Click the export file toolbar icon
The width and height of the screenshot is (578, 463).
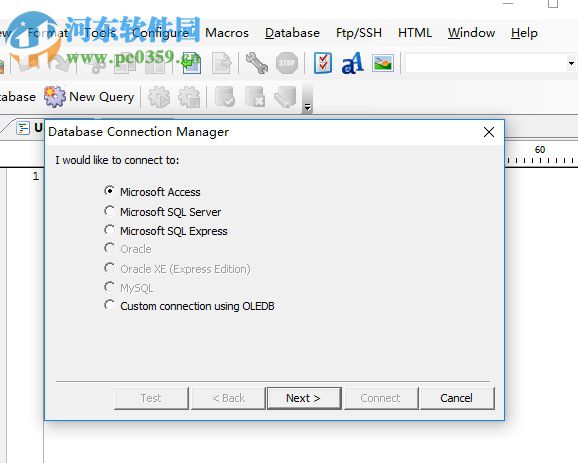[222, 63]
